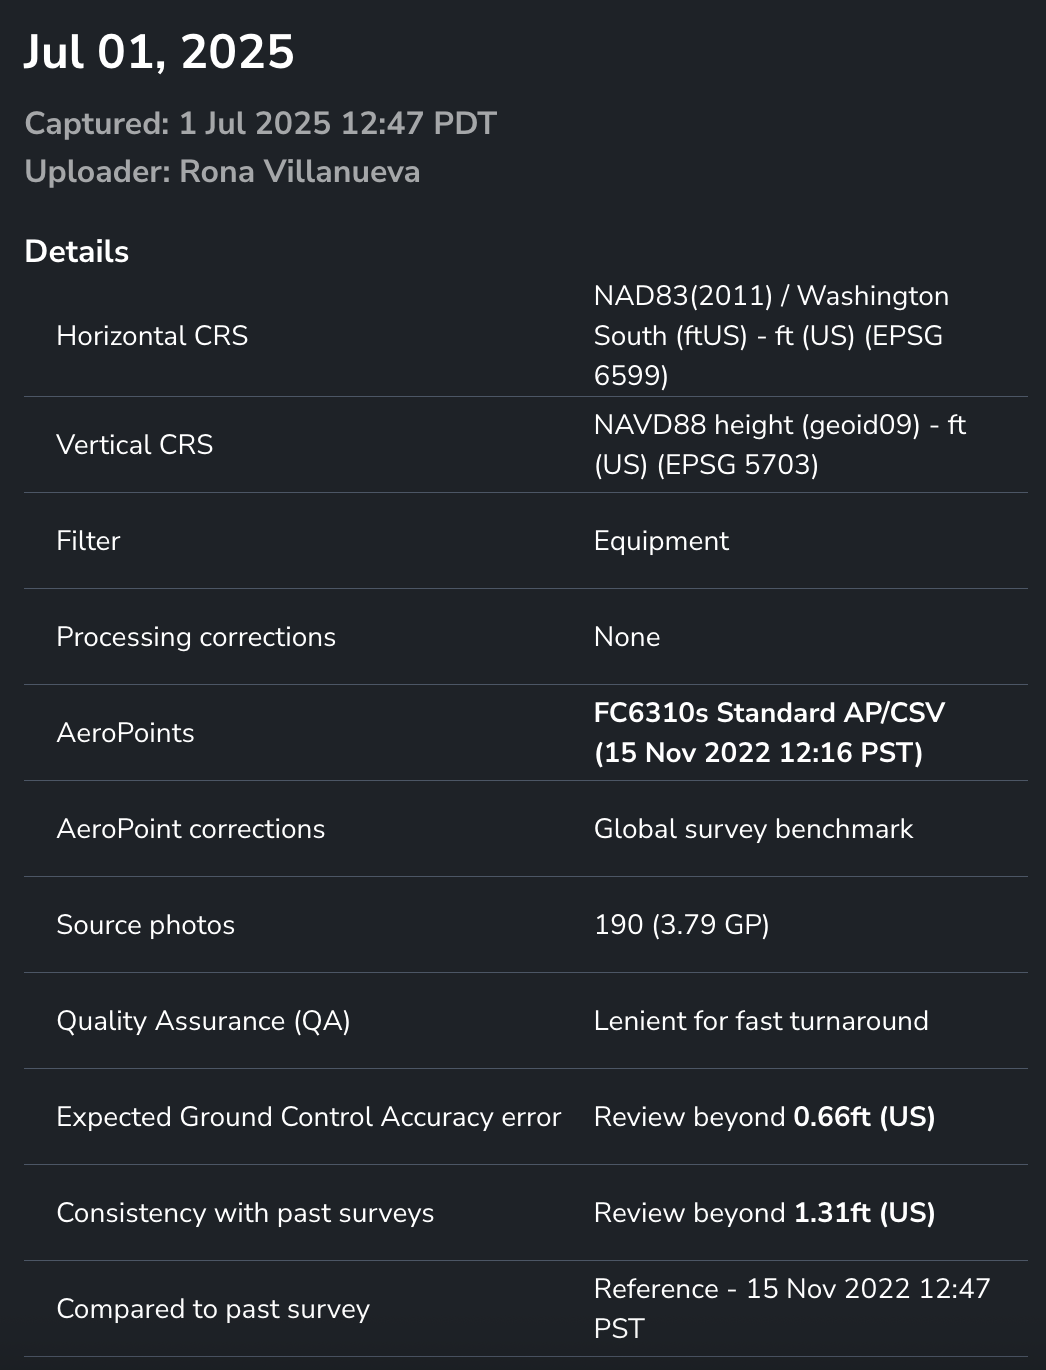The height and width of the screenshot is (1370, 1046).
Task: Select the Captured date and time line
Action: point(260,123)
